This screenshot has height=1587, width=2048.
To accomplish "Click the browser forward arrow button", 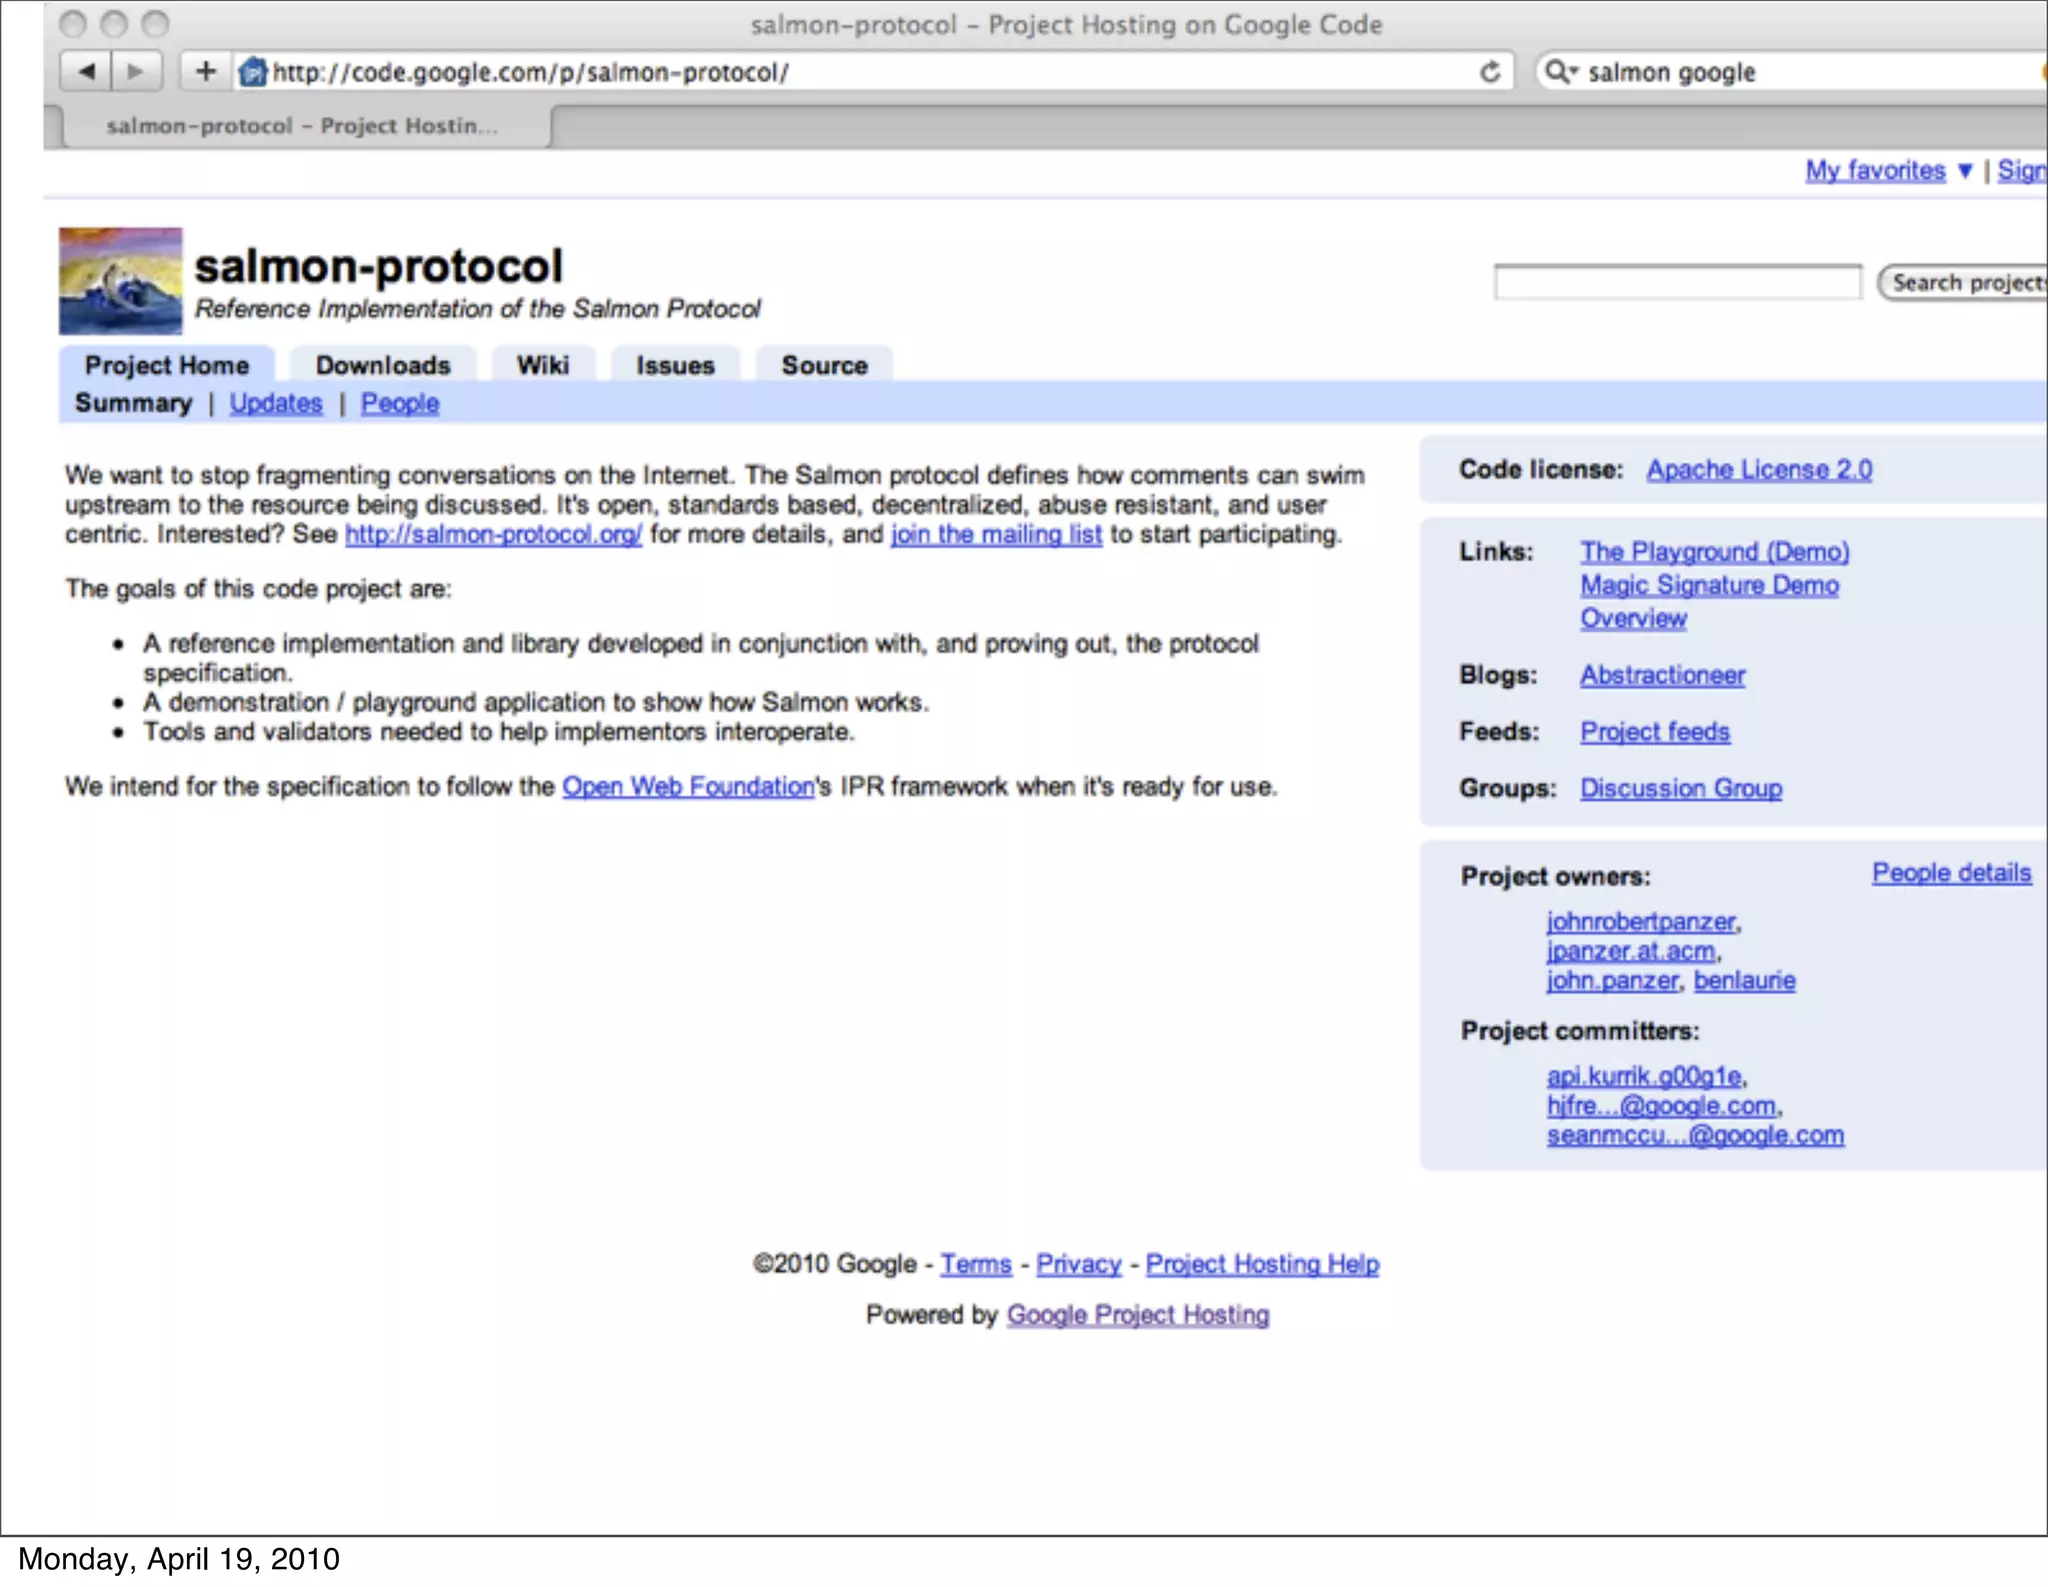I will (136, 72).
